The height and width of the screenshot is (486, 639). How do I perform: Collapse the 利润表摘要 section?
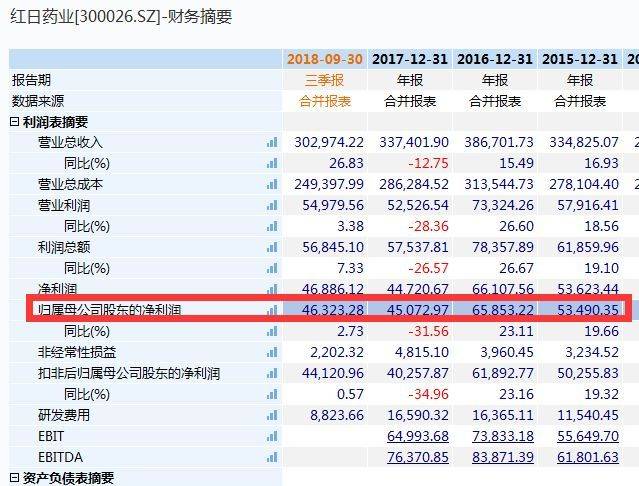pyautogui.click(x=14, y=122)
